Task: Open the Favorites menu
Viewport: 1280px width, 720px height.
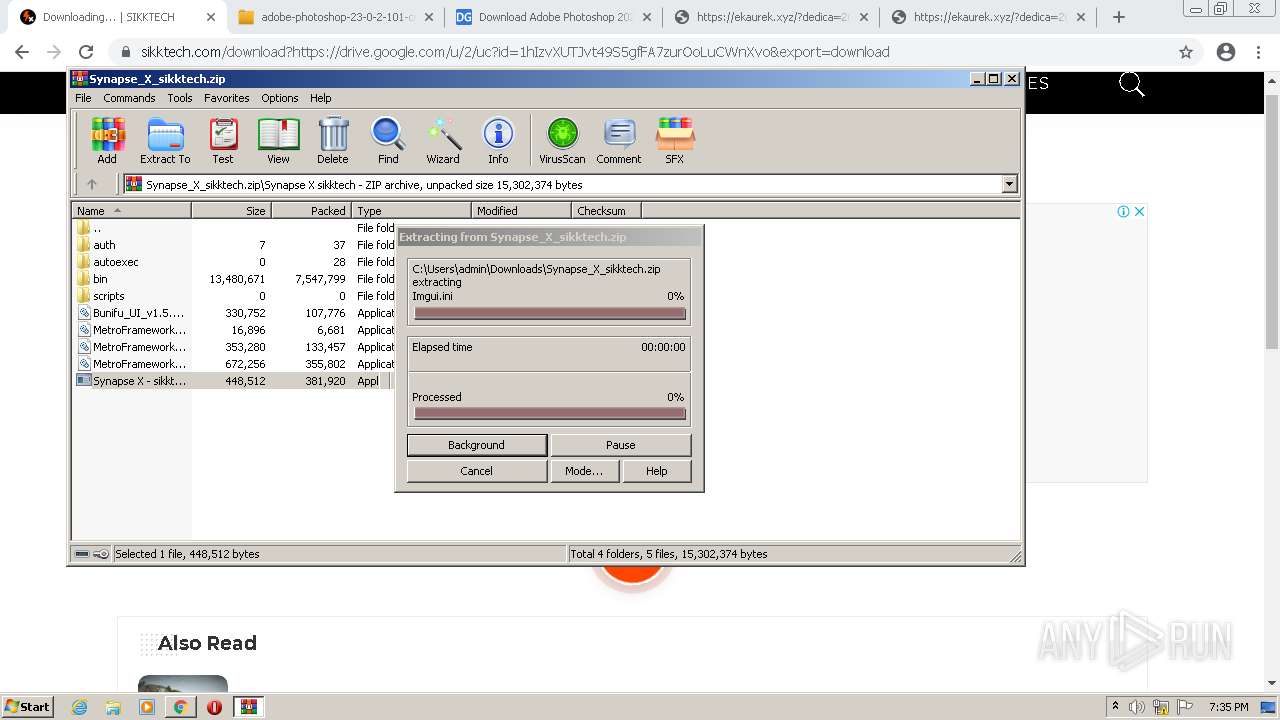Action: point(227,98)
